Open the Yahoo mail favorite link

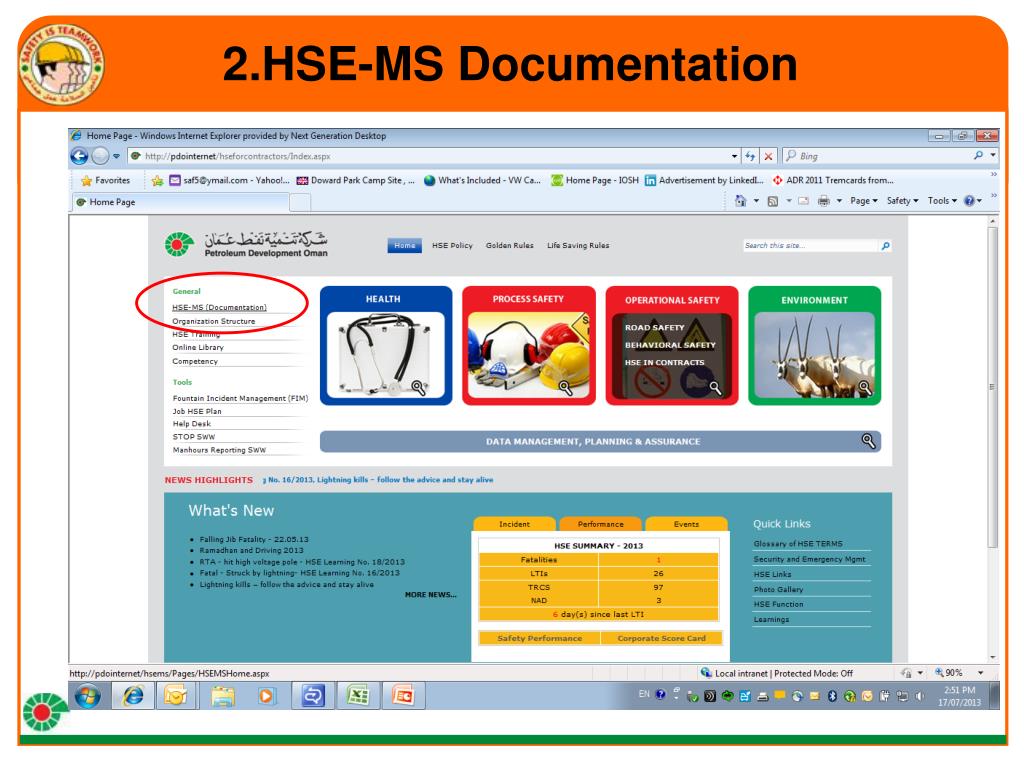[x=229, y=180]
